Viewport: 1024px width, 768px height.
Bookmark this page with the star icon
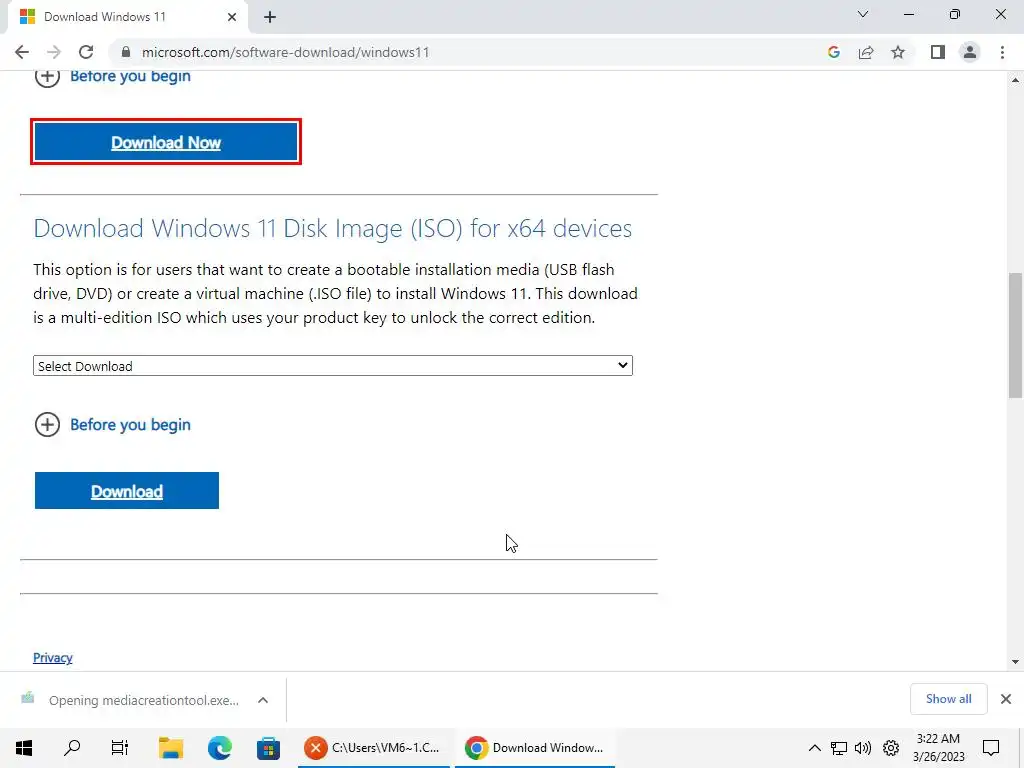click(898, 52)
